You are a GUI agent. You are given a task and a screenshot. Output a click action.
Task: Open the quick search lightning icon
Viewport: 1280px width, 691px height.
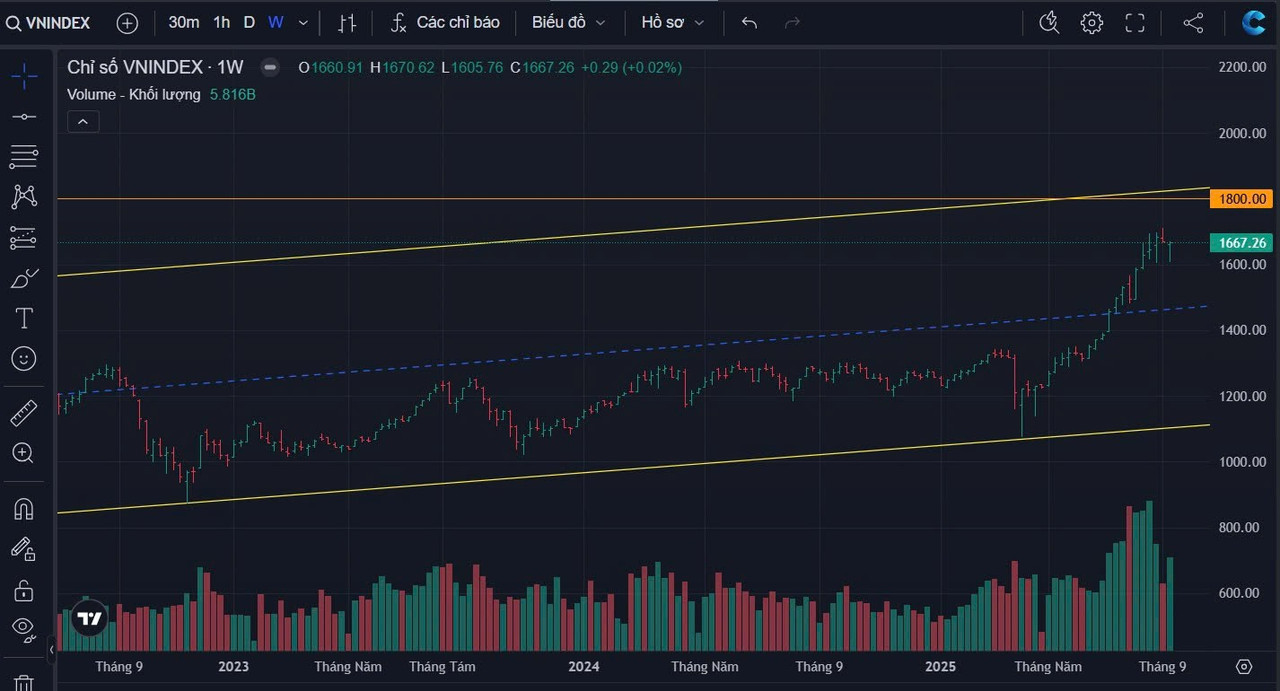tap(1049, 22)
